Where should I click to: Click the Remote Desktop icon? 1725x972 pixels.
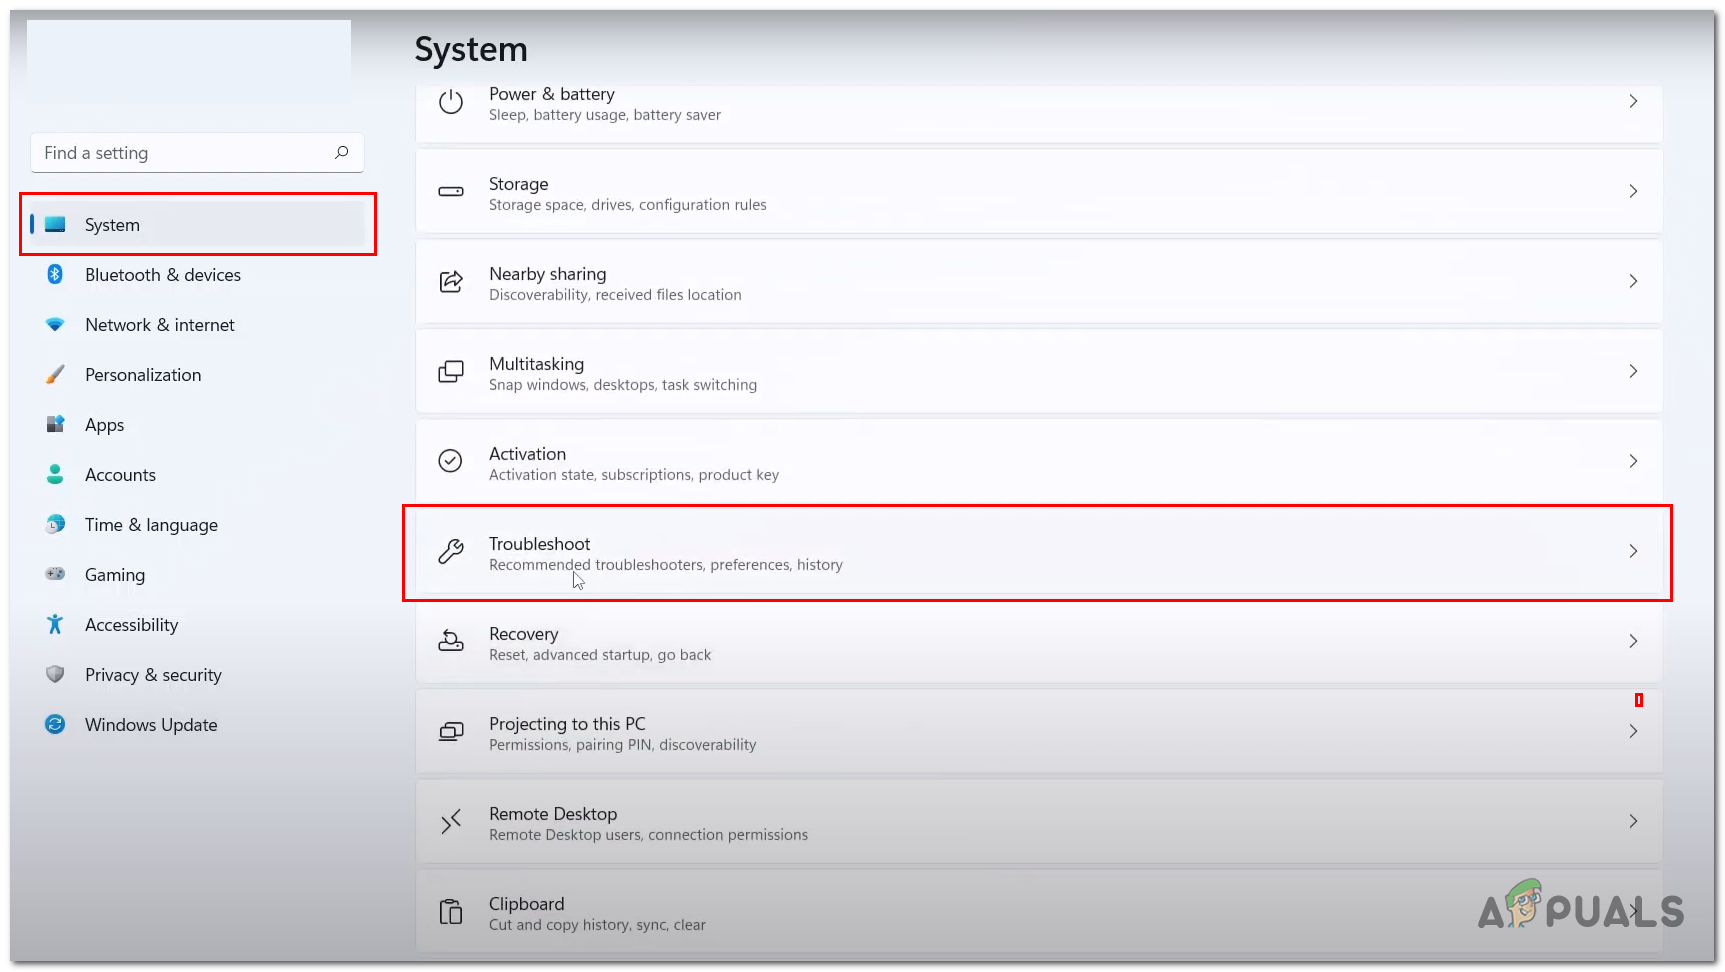pyautogui.click(x=451, y=822)
